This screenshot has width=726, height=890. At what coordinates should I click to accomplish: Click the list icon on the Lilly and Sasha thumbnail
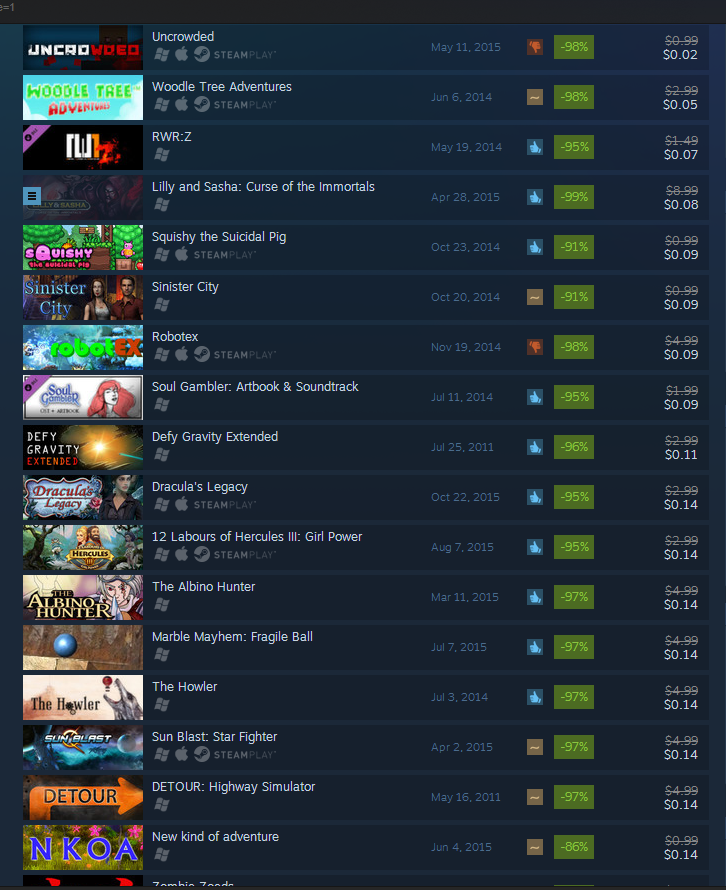pyautogui.click(x=32, y=196)
